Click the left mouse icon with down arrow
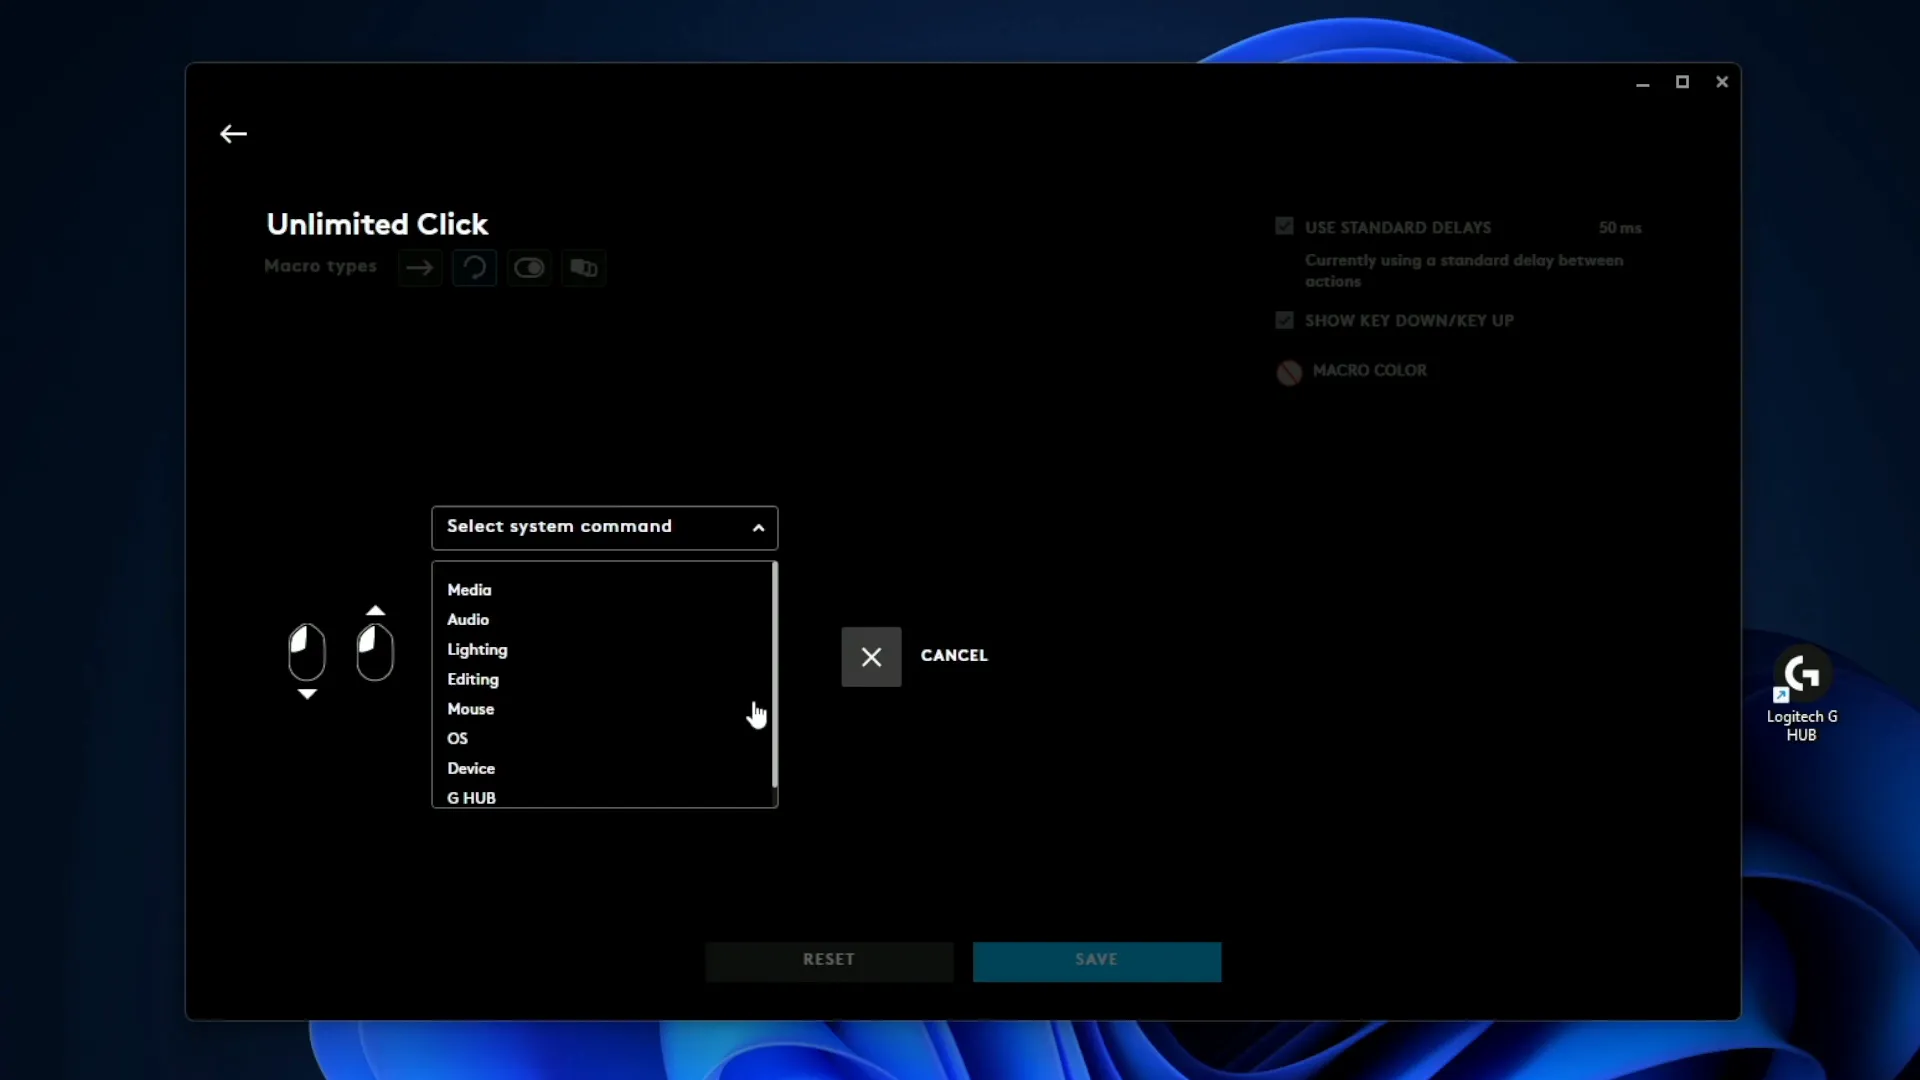Image resolution: width=1920 pixels, height=1080 pixels. tap(307, 660)
